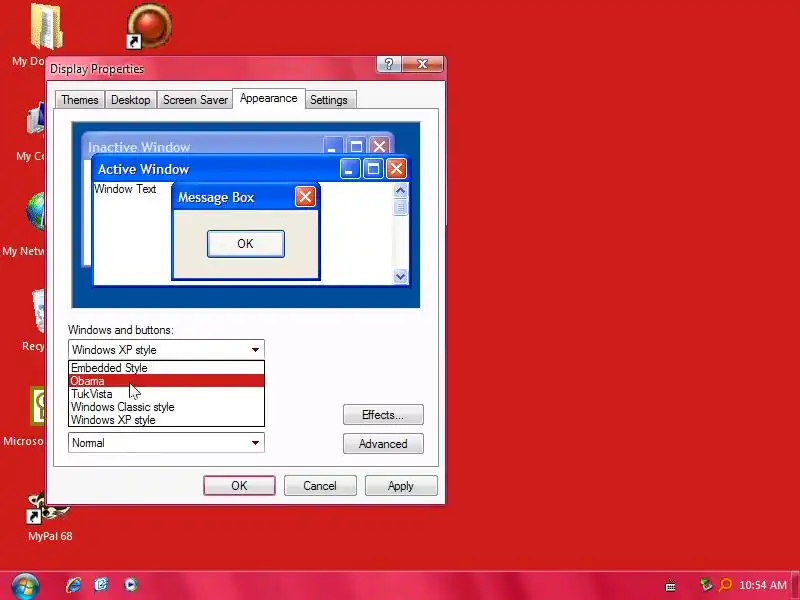Launch Windows Media Player from the taskbar
Screen dimensions: 800x600
coord(131,584)
